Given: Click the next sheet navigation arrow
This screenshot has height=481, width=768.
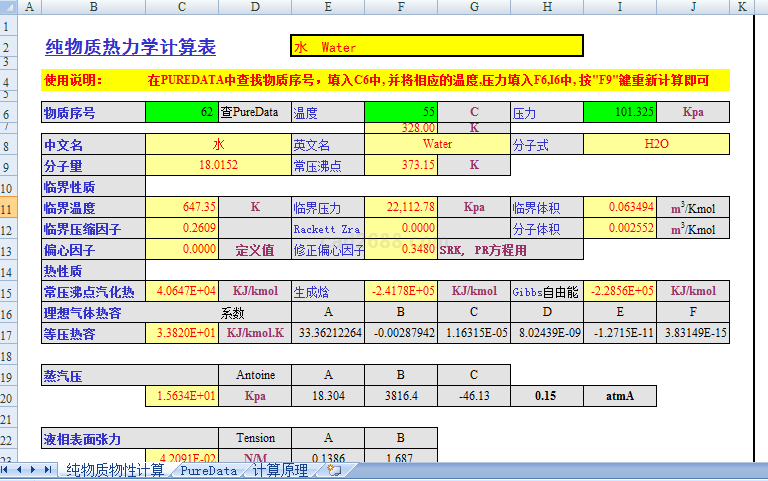Looking at the screenshot, I should coord(35,470).
